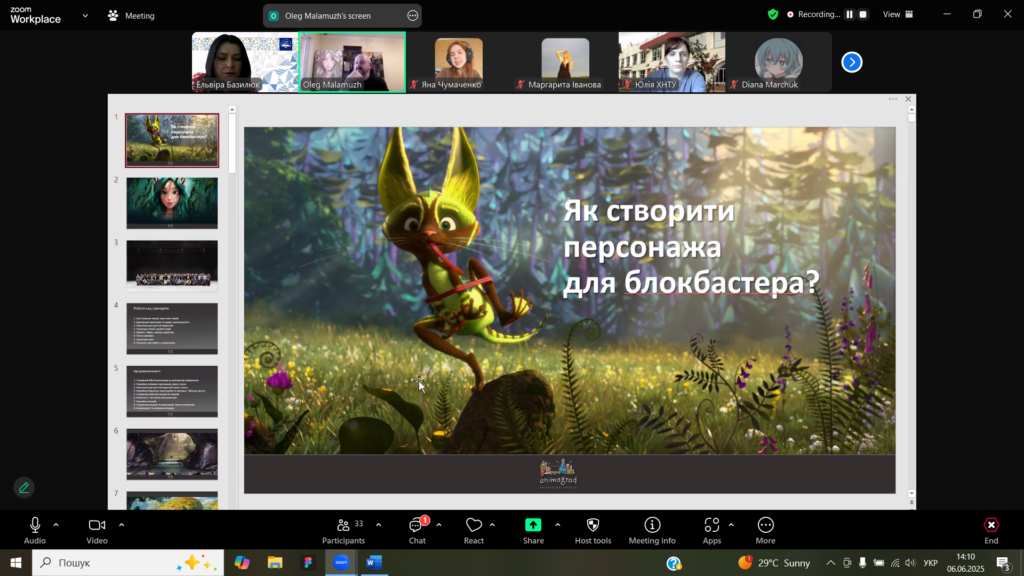The width and height of the screenshot is (1024, 576).
Task: Open the Windows Start menu
Action: coord(16,562)
